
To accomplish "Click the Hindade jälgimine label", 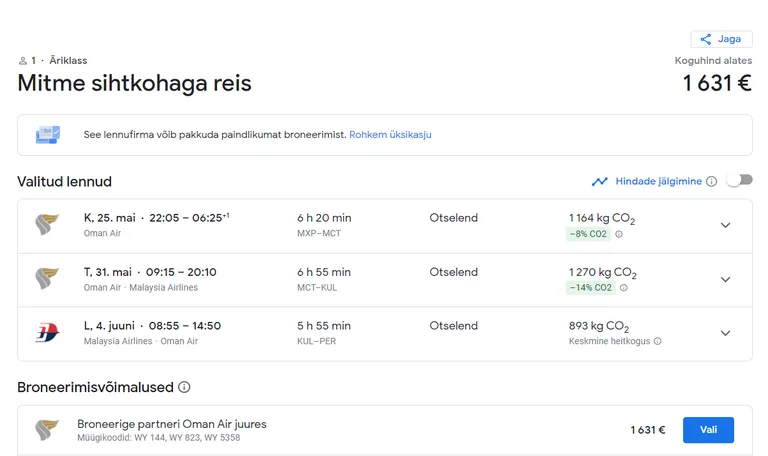I will 658,182.
